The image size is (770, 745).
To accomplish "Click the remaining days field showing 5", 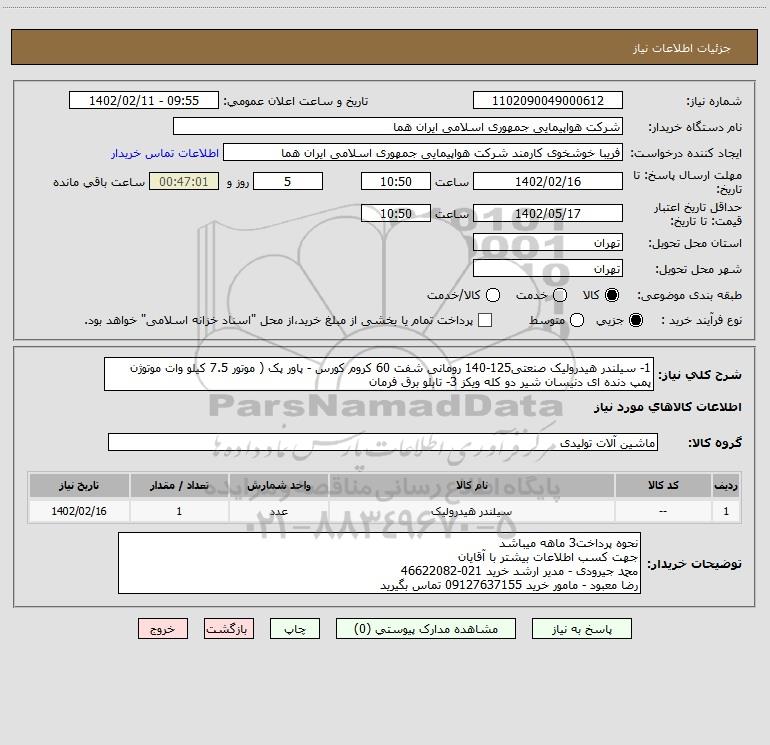I will (x=288, y=181).
